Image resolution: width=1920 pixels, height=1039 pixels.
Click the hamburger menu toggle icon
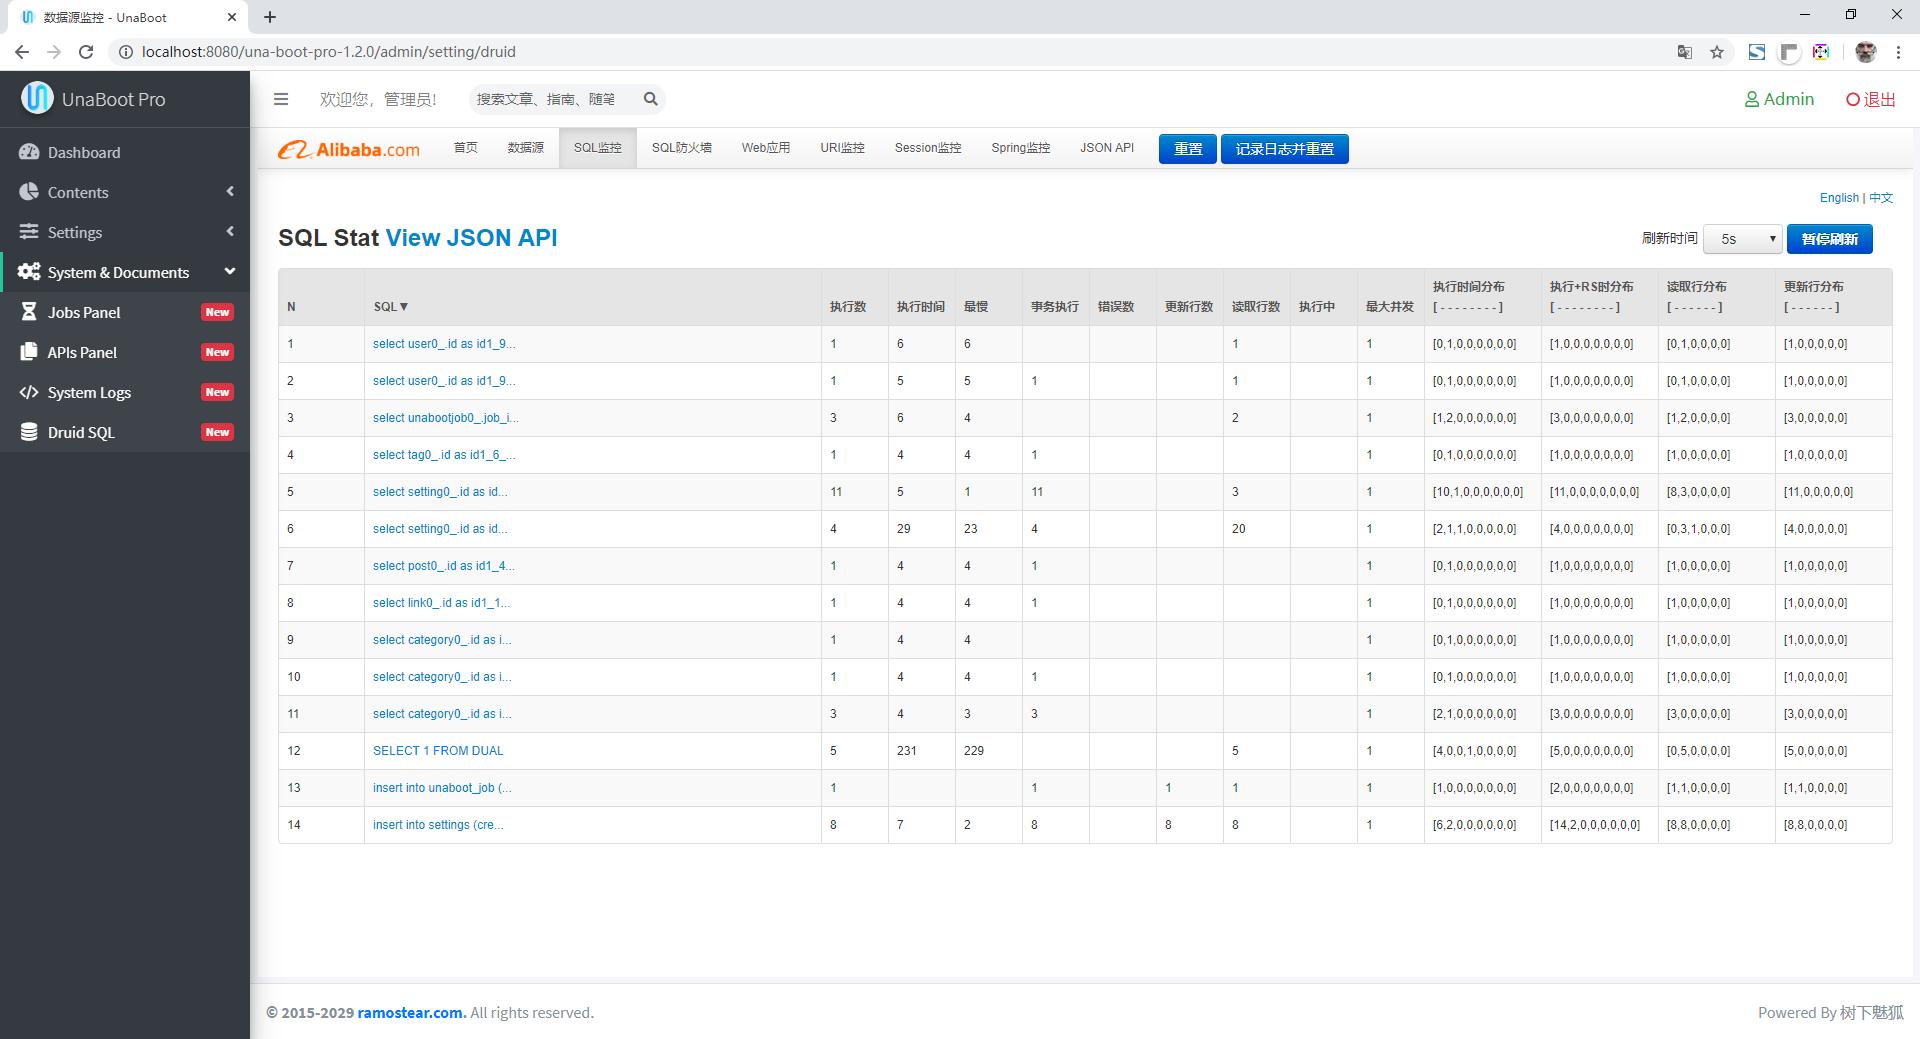click(281, 99)
